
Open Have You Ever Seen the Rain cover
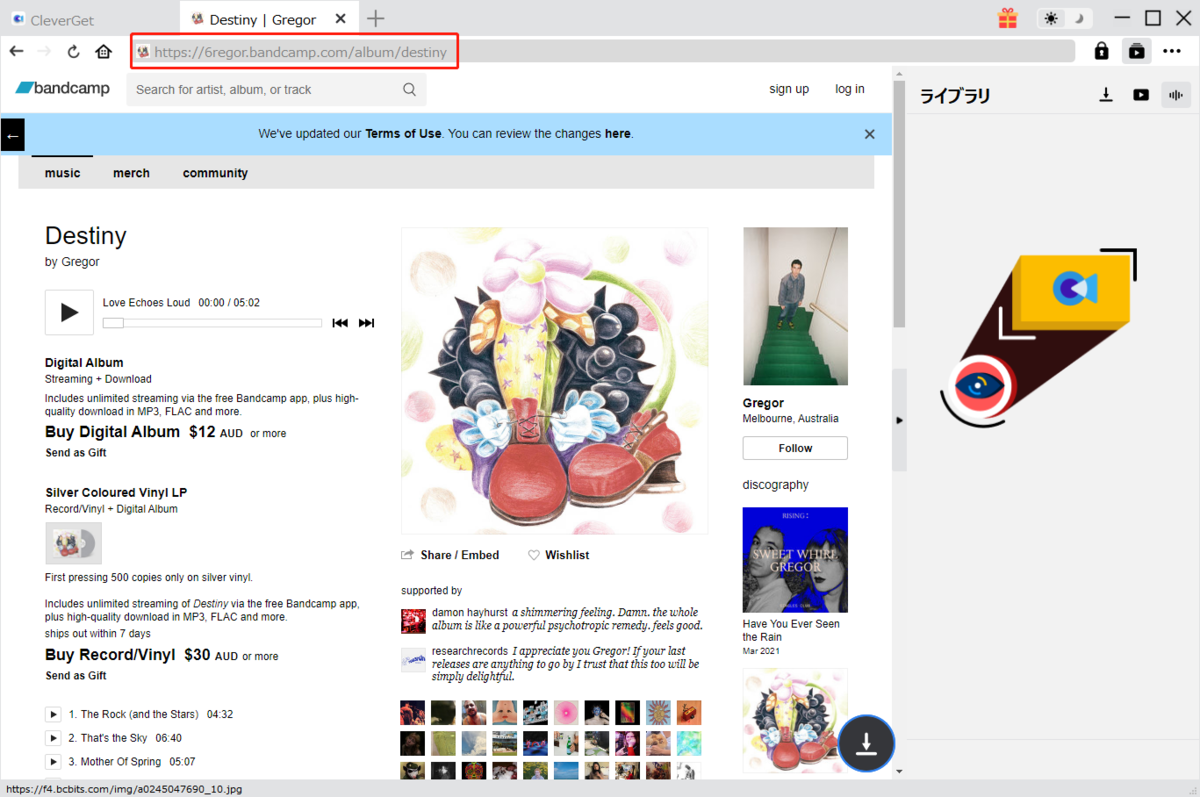(x=795, y=560)
